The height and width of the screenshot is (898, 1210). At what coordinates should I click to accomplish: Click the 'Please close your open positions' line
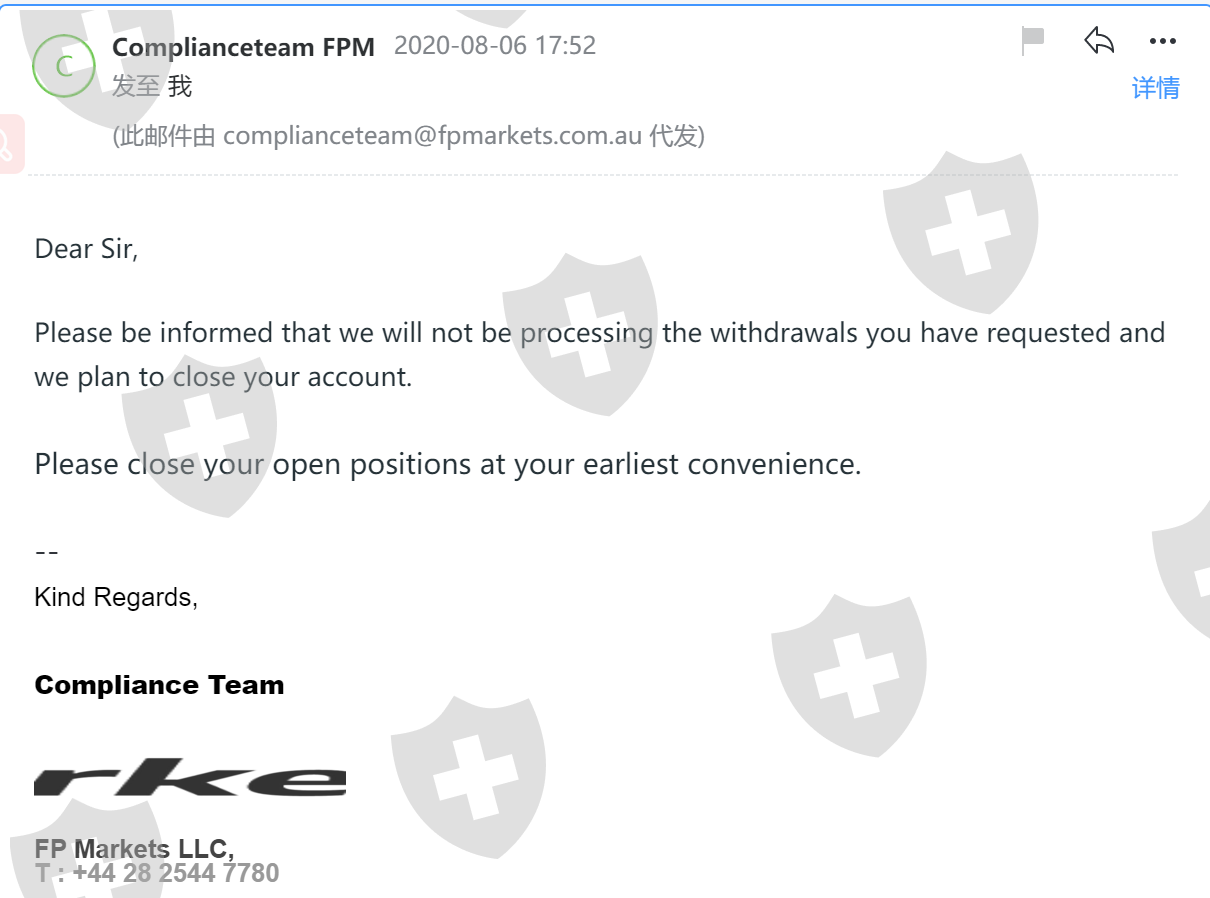[x=447, y=464]
